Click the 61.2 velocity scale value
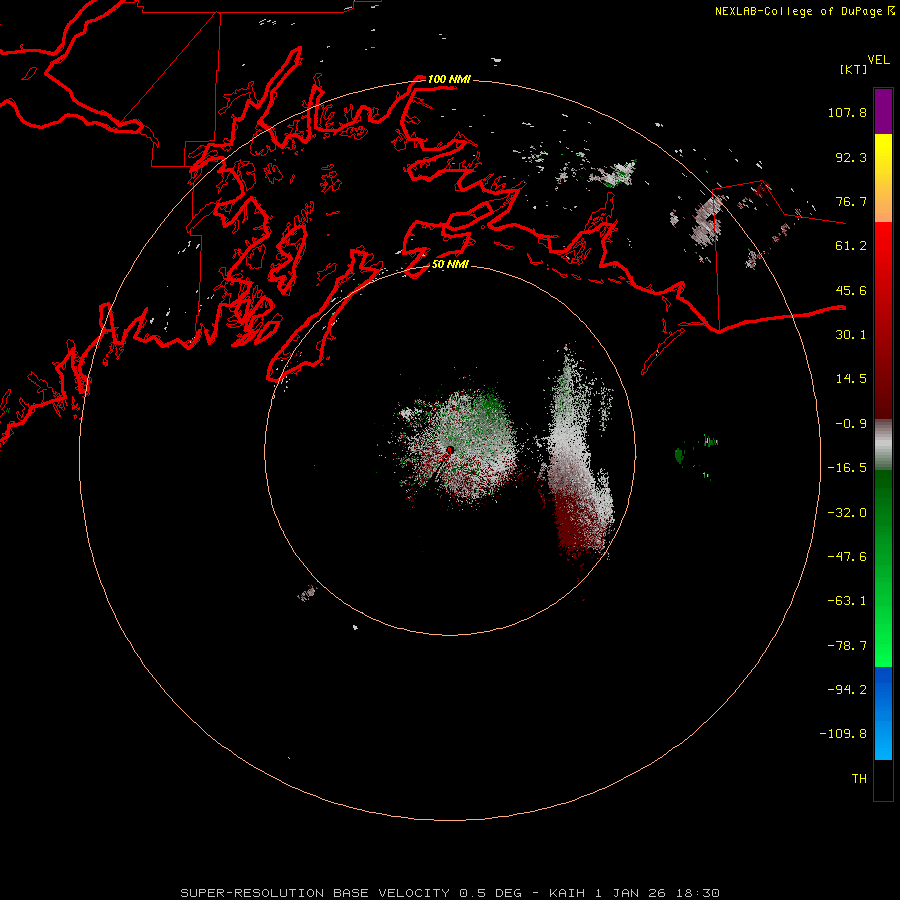 coord(851,246)
